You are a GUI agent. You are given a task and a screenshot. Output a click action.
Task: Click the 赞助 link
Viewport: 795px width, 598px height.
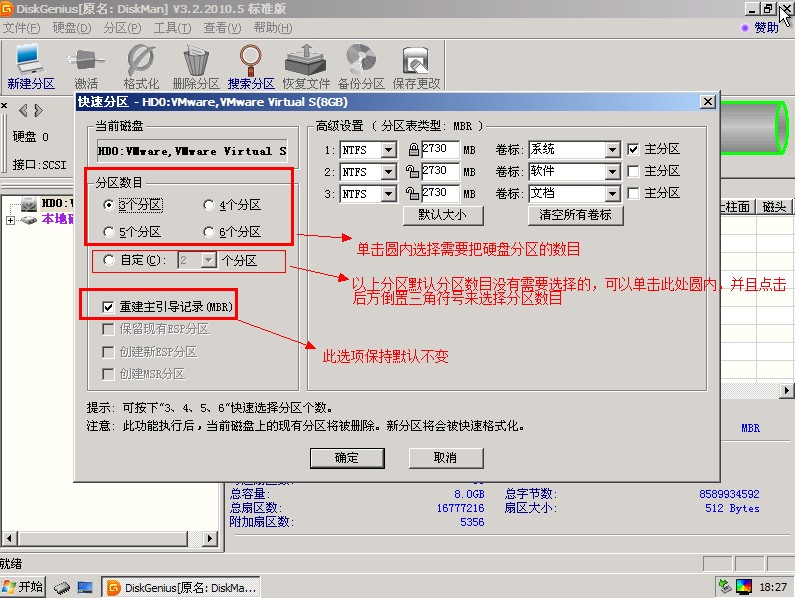click(x=766, y=28)
